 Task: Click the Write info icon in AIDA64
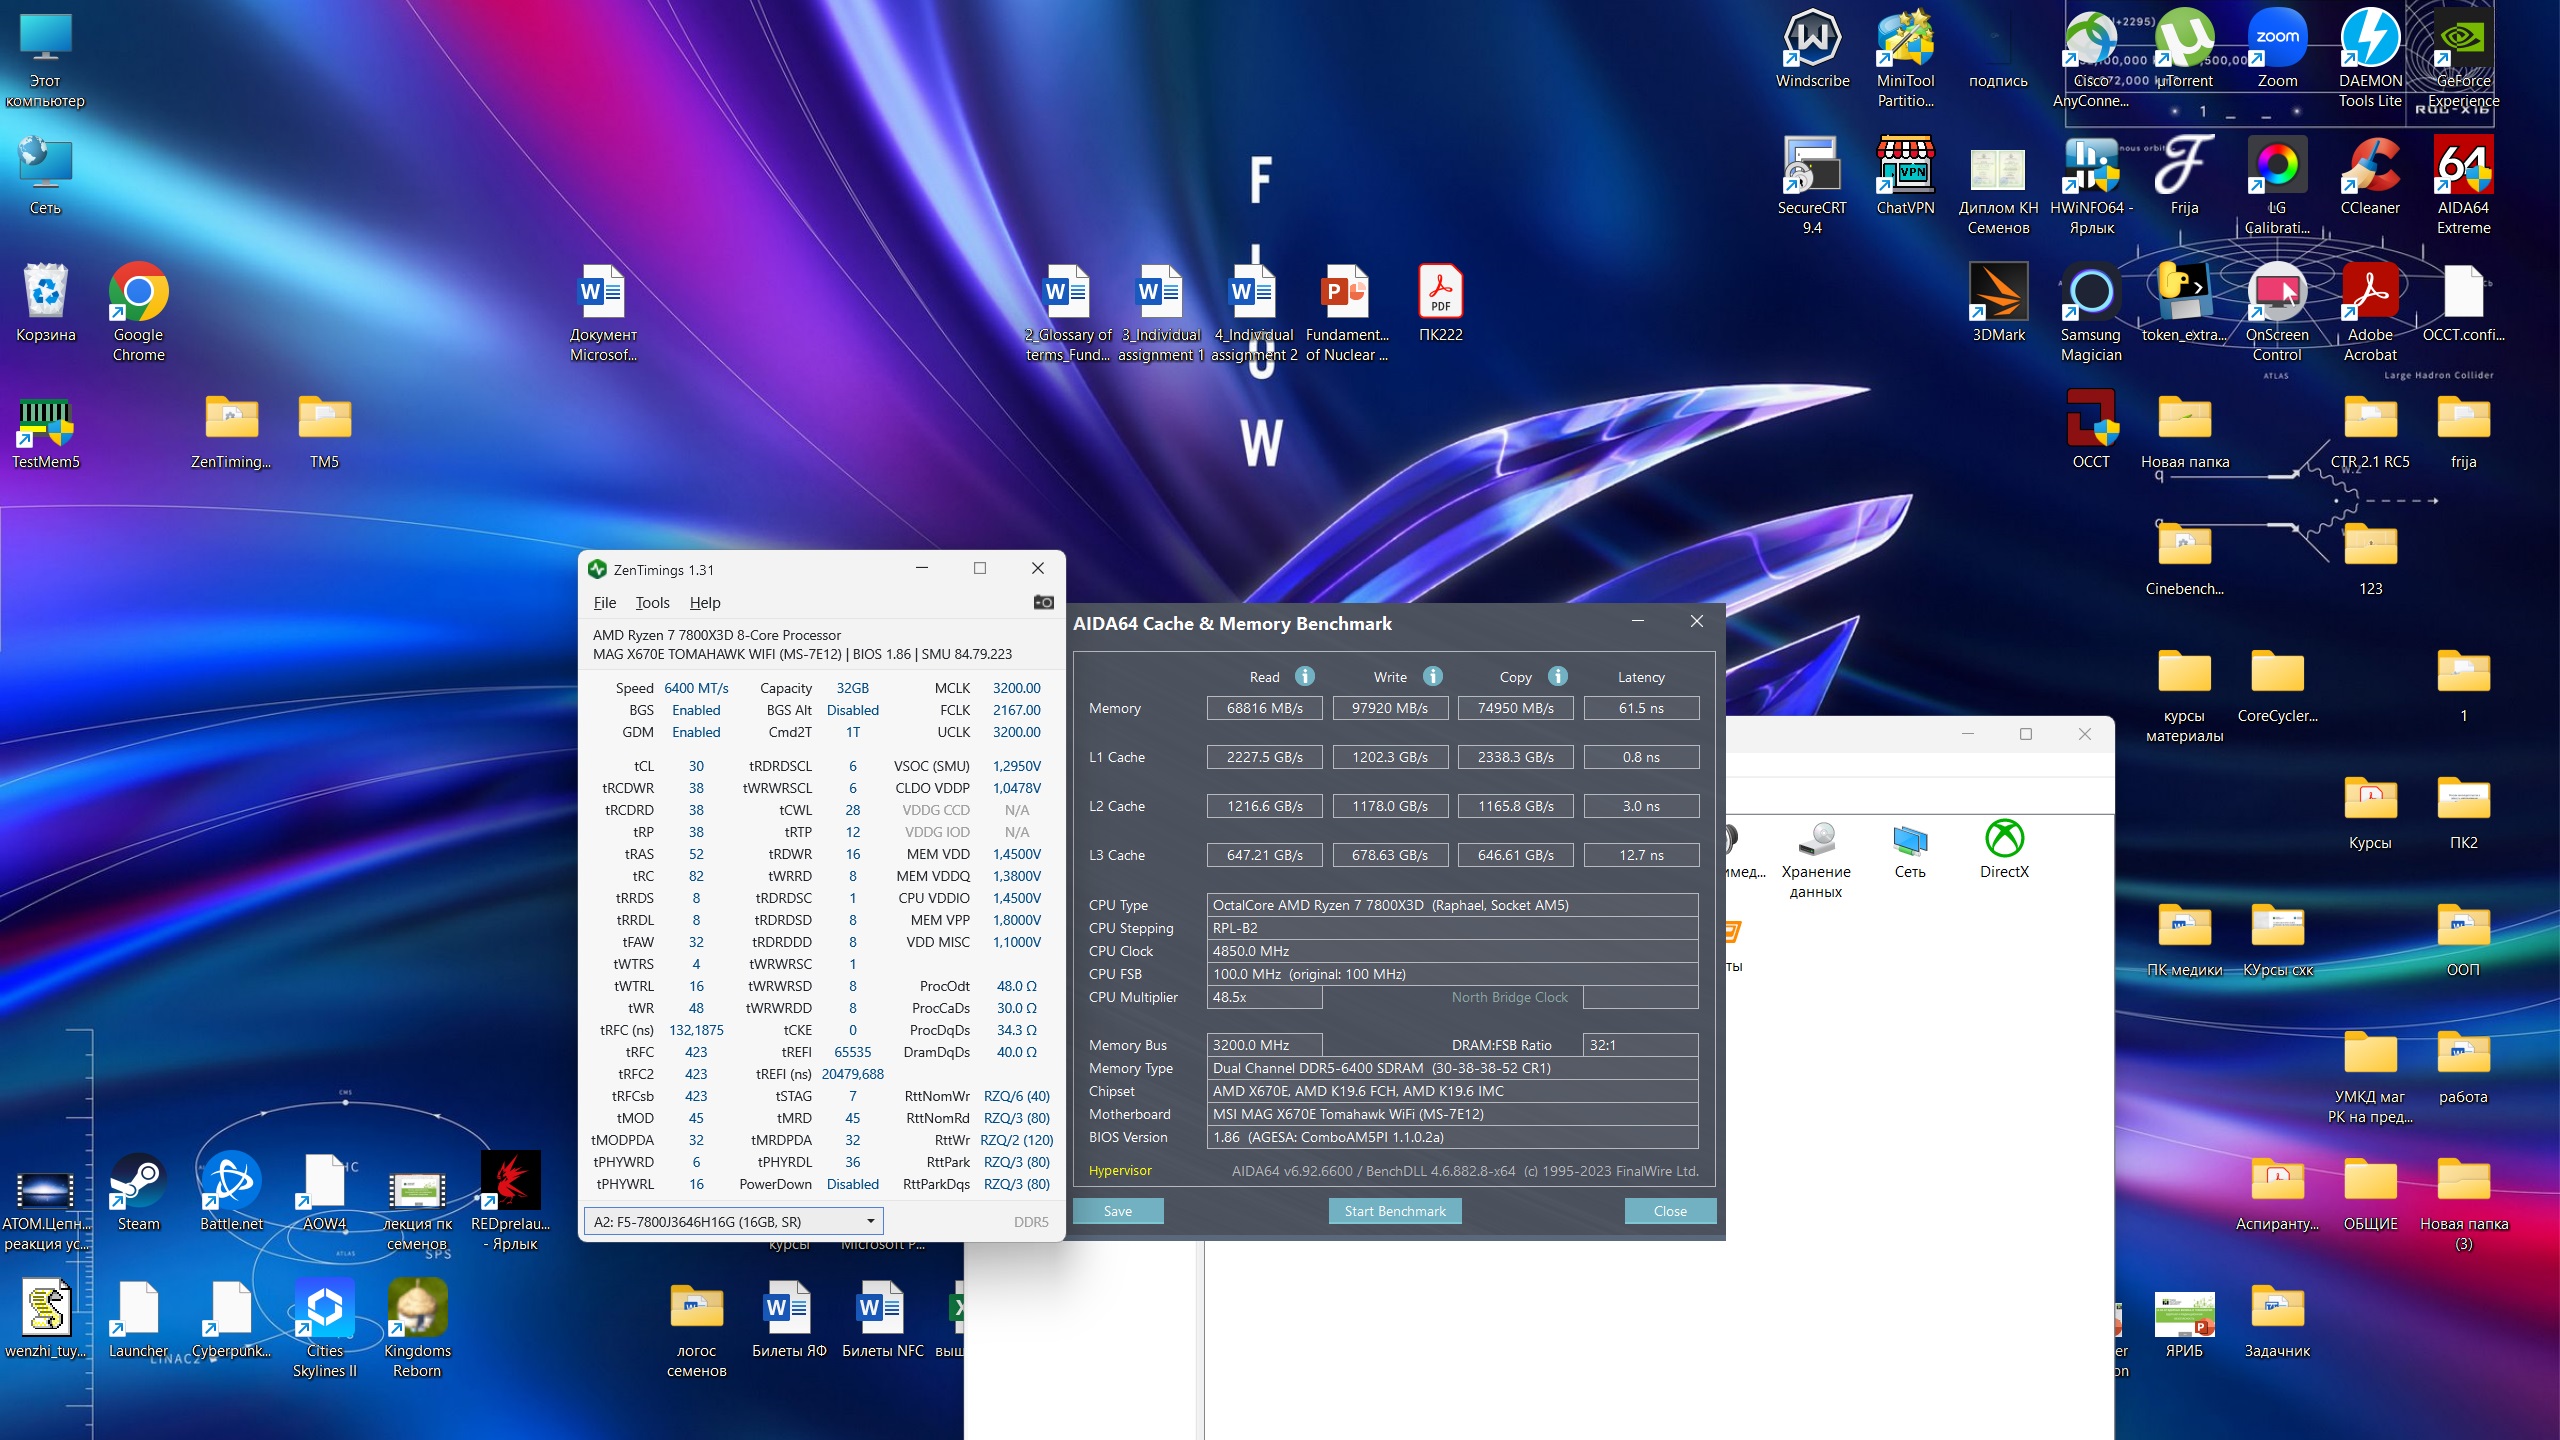[x=1432, y=676]
